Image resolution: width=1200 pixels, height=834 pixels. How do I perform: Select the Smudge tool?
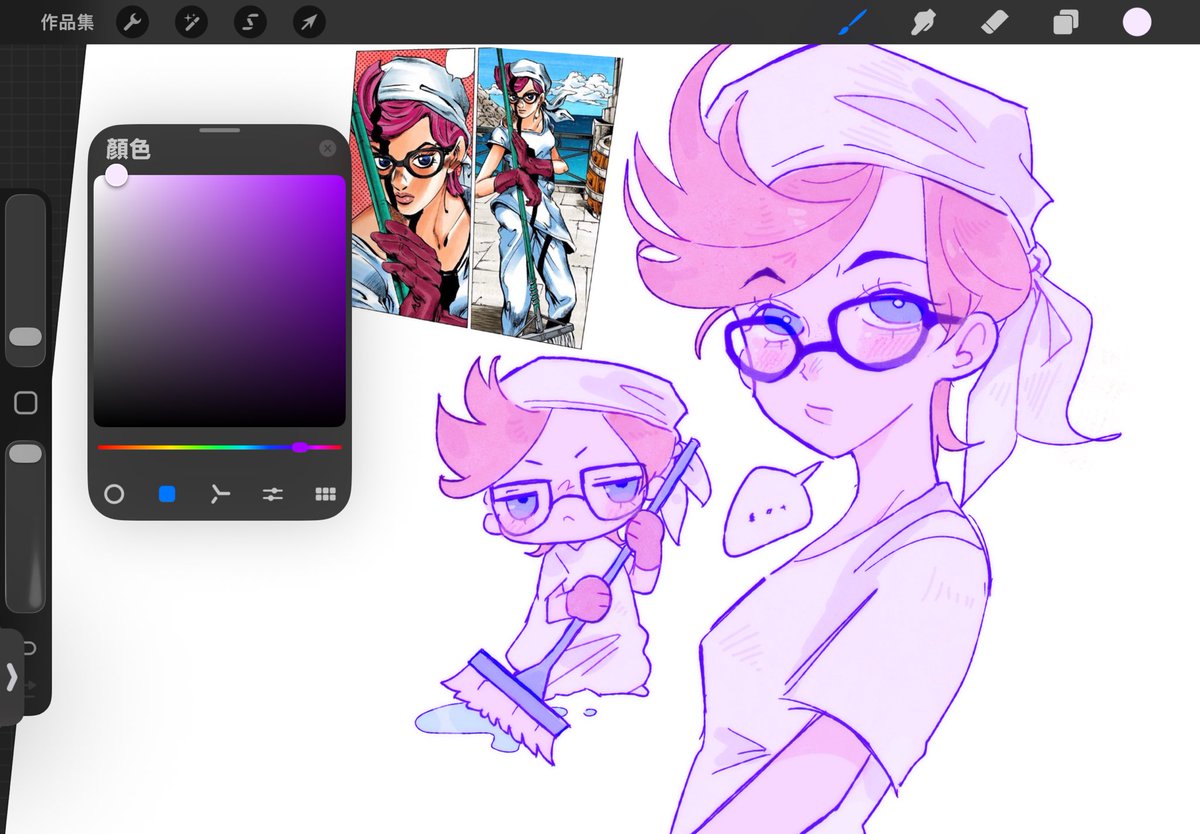tap(923, 22)
